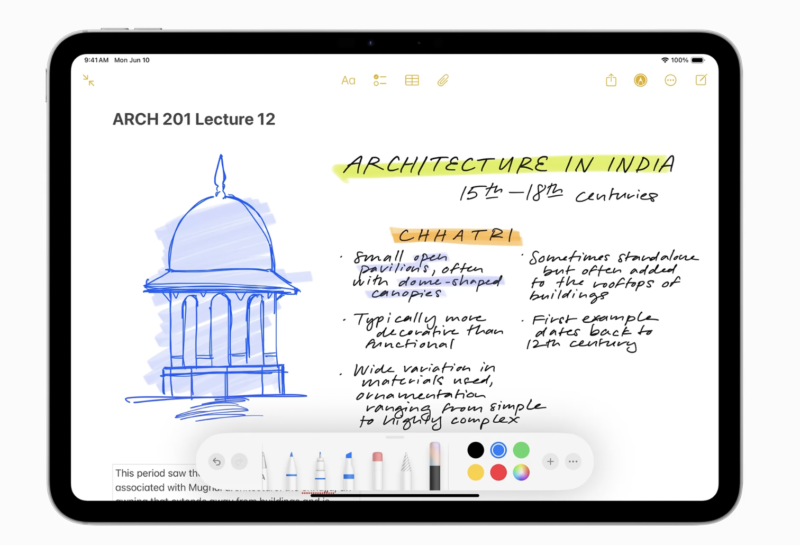
Task: Choose the blue highlighter marker tool
Action: pyautogui.click(x=349, y=468)
